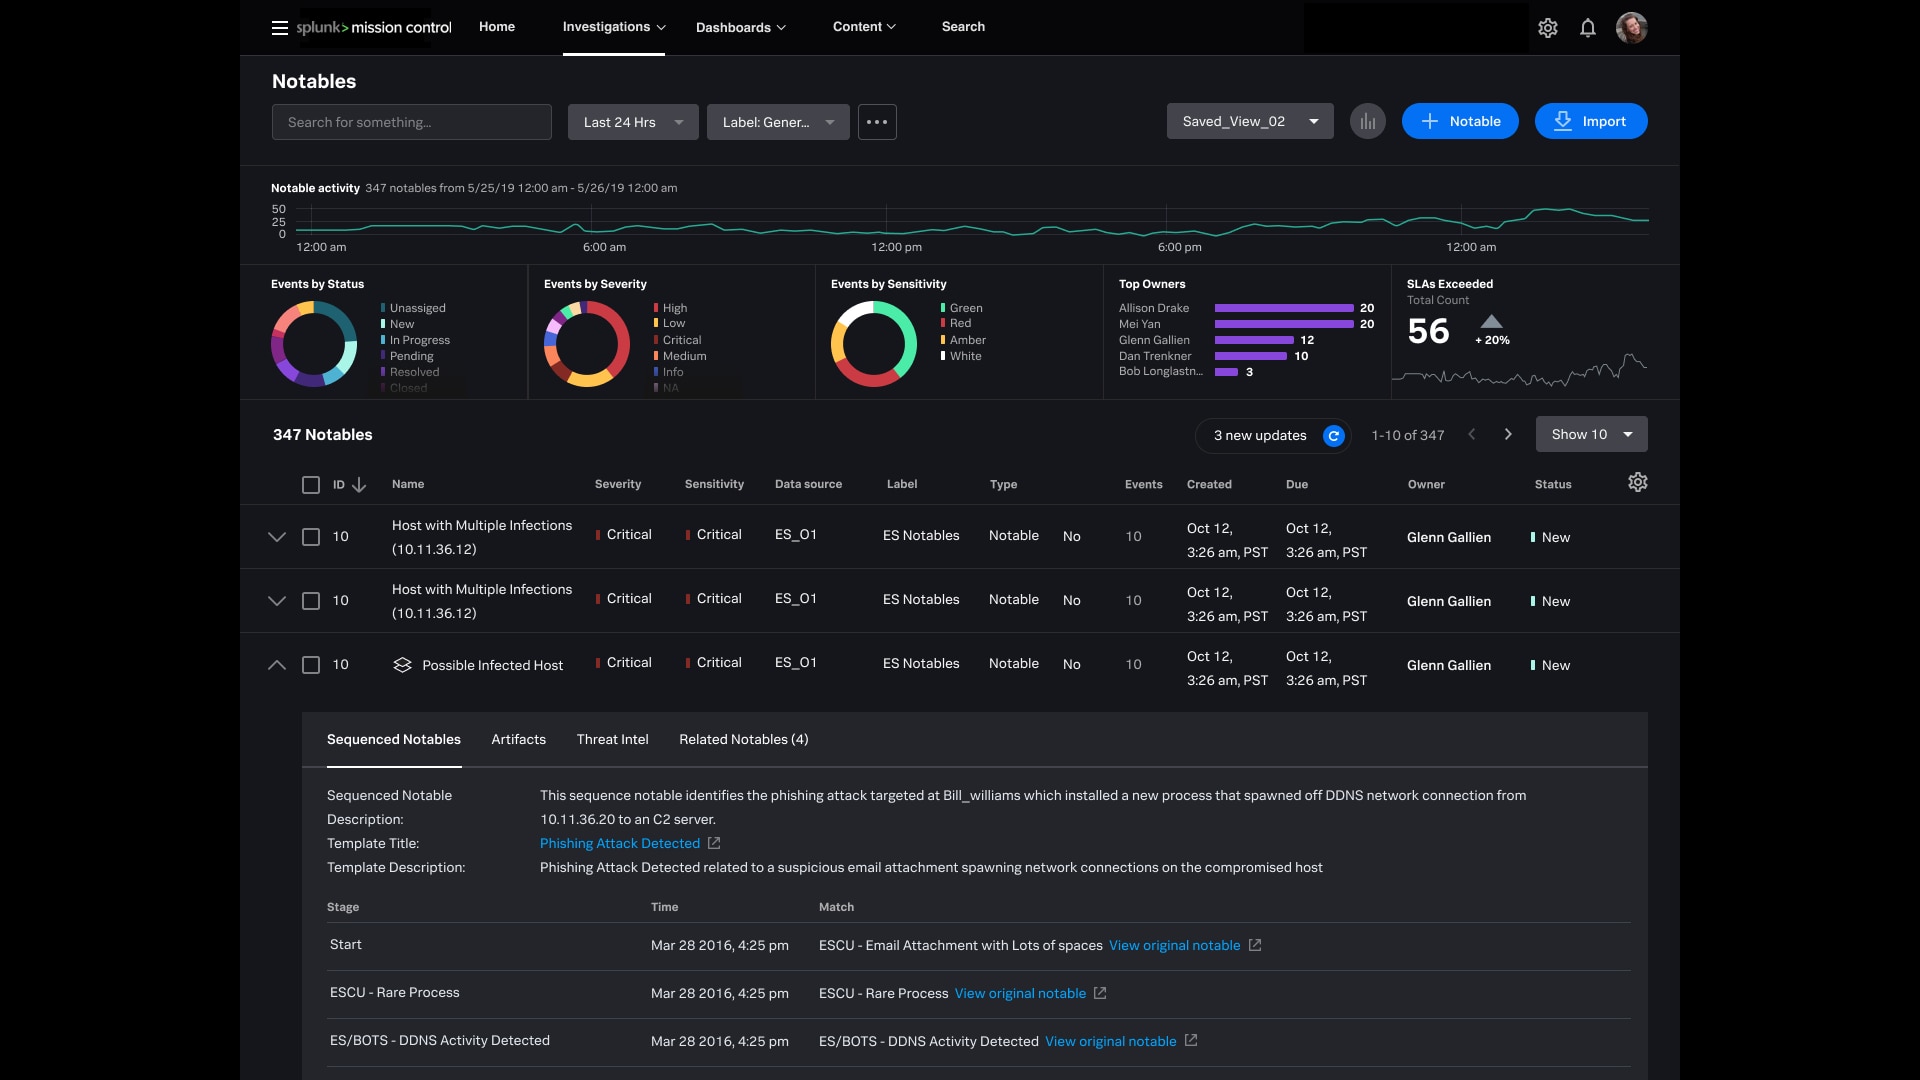Check the first Host with Multiple Infections row
Image resolution: width=1920 pixels, height=1080 pixels.
[x=311, y=537]
